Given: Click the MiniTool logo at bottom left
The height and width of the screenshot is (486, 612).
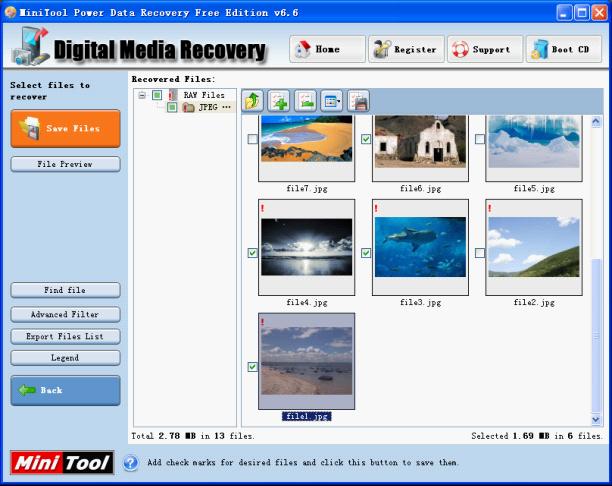Looking at the screenshot, I should [62, 463].
